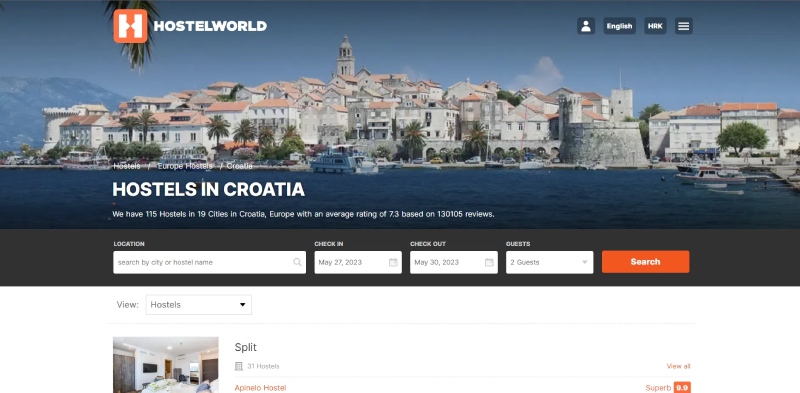Open the hamburger menu icon

coord(684,26)
